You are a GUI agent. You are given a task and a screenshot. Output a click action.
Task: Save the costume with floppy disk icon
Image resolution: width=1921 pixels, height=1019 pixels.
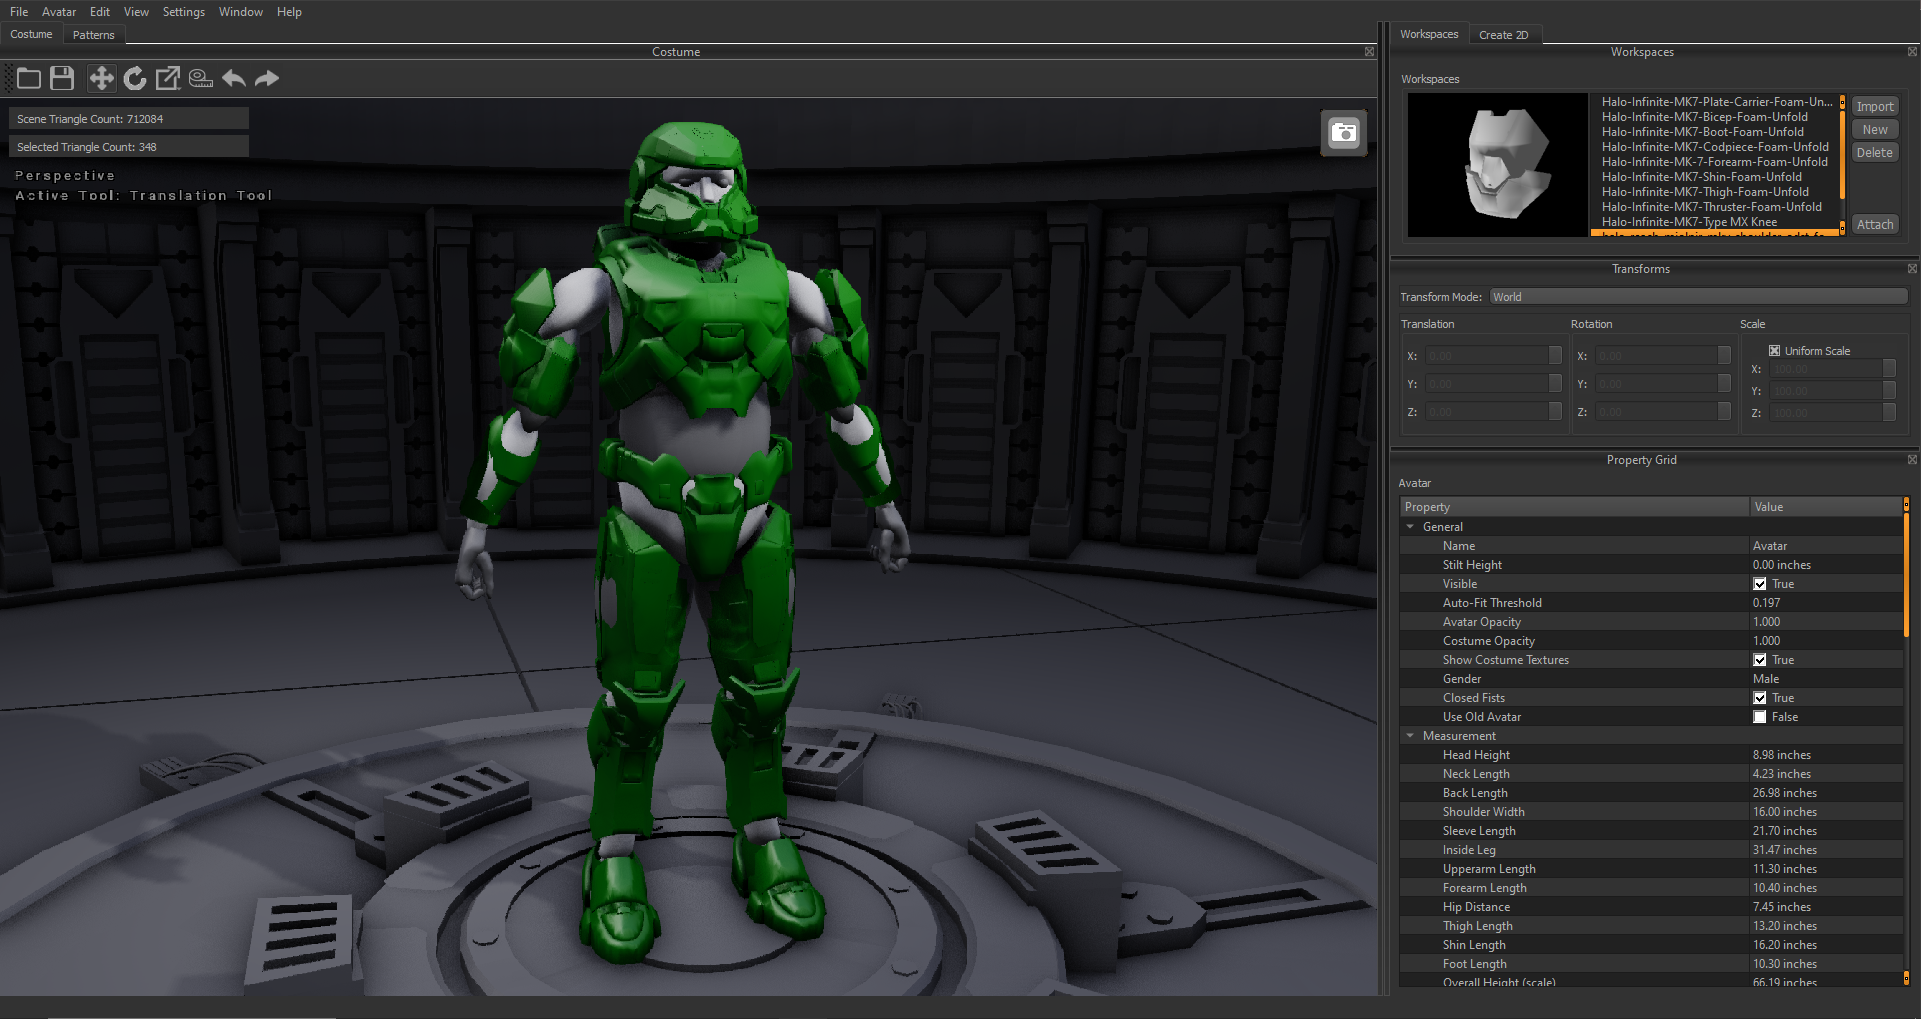pos(62,78)
